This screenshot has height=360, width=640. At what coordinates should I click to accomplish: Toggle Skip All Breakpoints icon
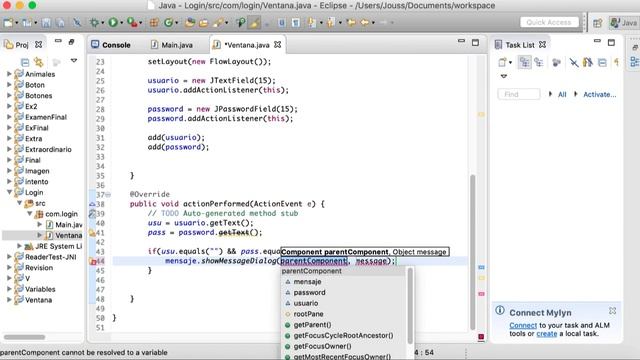pos(77,23)
